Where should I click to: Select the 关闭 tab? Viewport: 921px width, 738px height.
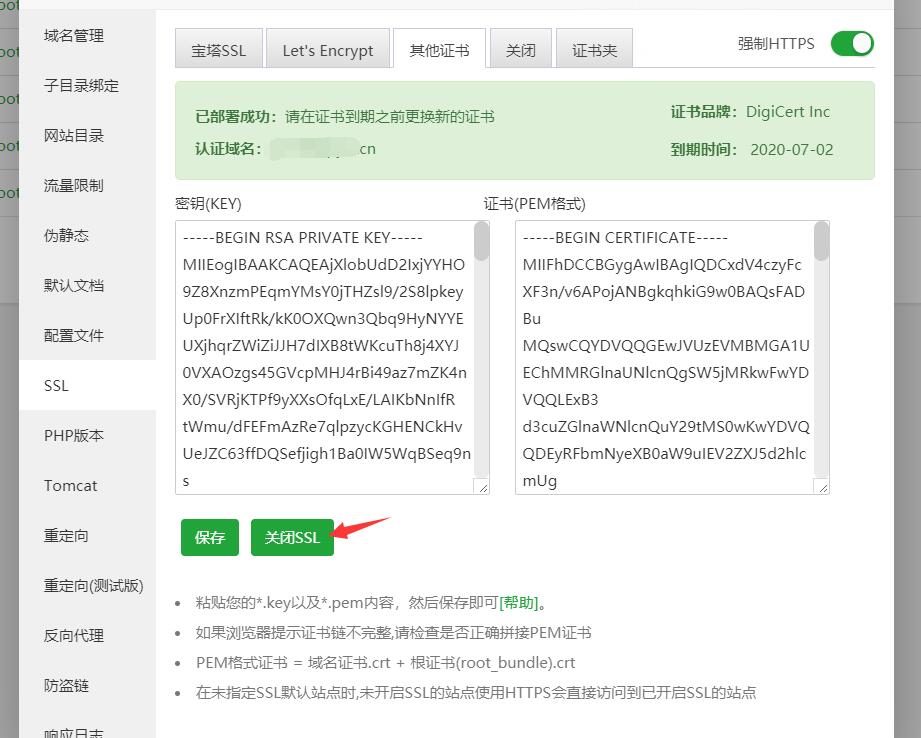point(520,47)
